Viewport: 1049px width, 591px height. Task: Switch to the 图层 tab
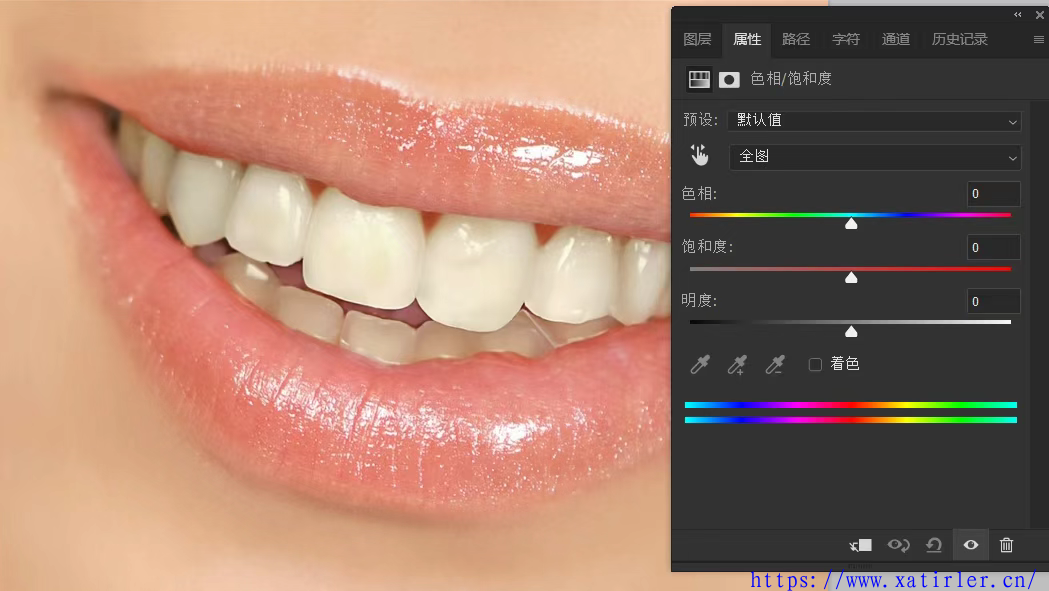(x=697, y=40)
